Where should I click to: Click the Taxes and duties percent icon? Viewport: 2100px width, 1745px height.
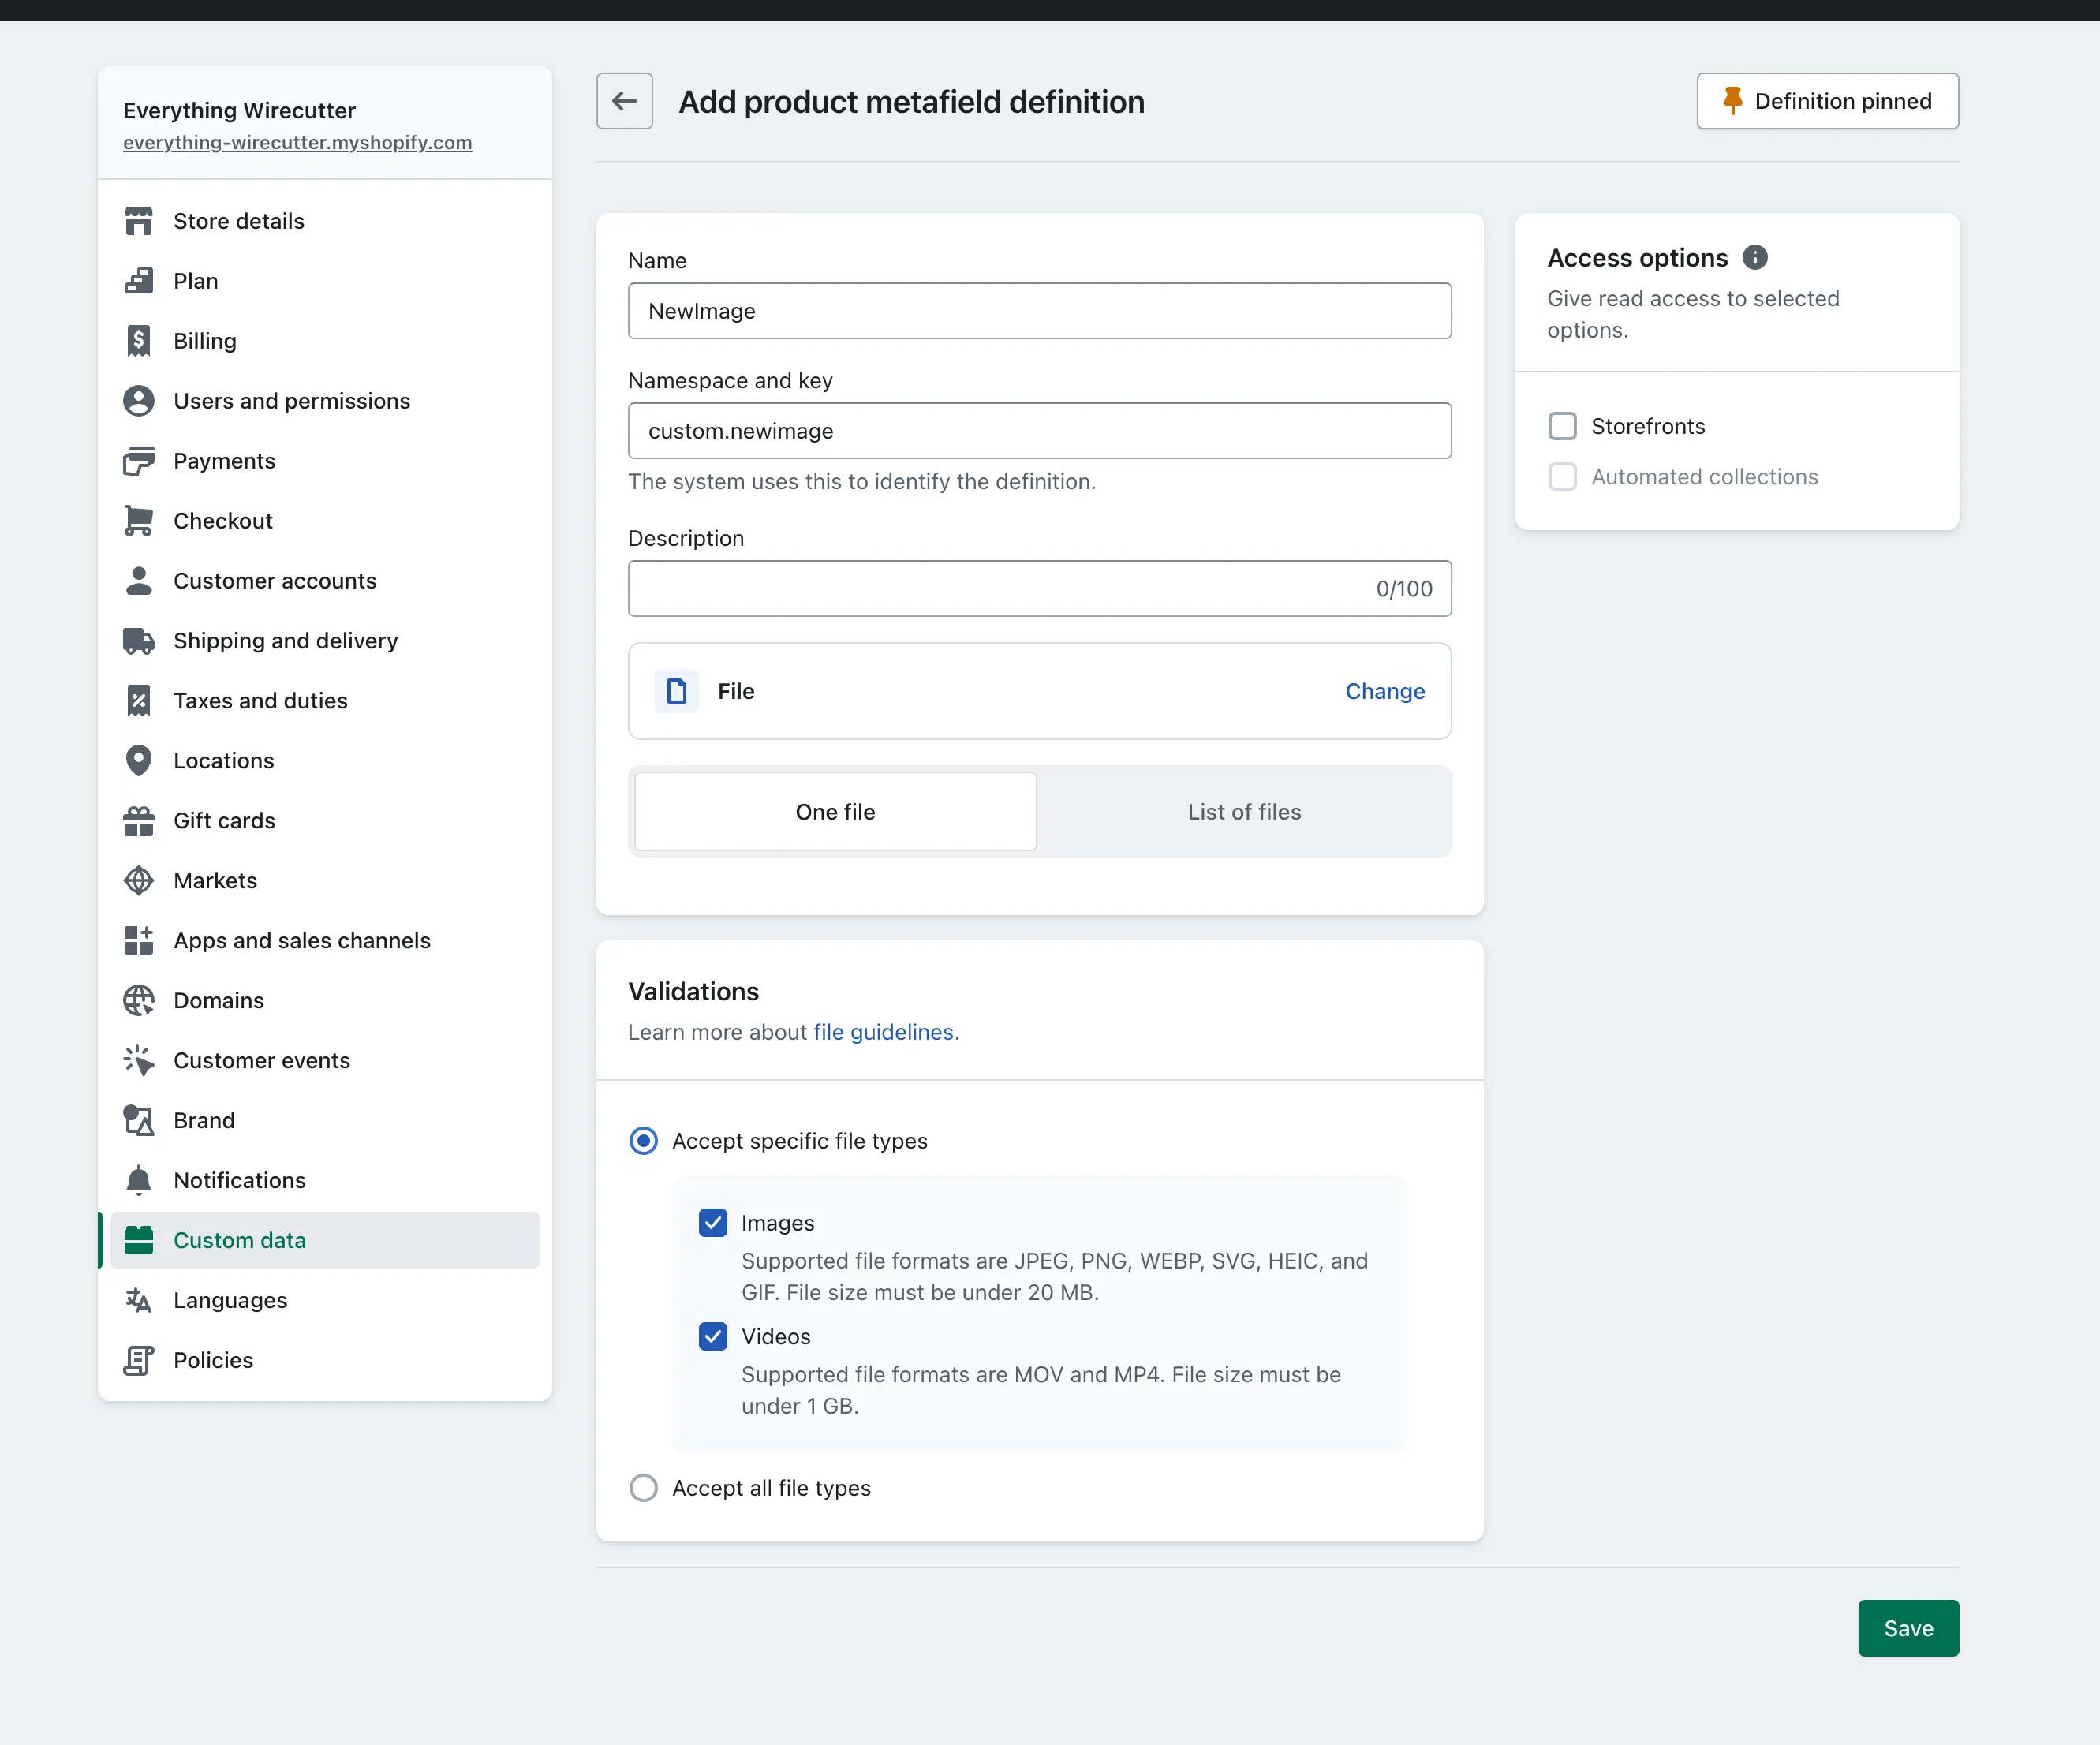click(139, 701)
